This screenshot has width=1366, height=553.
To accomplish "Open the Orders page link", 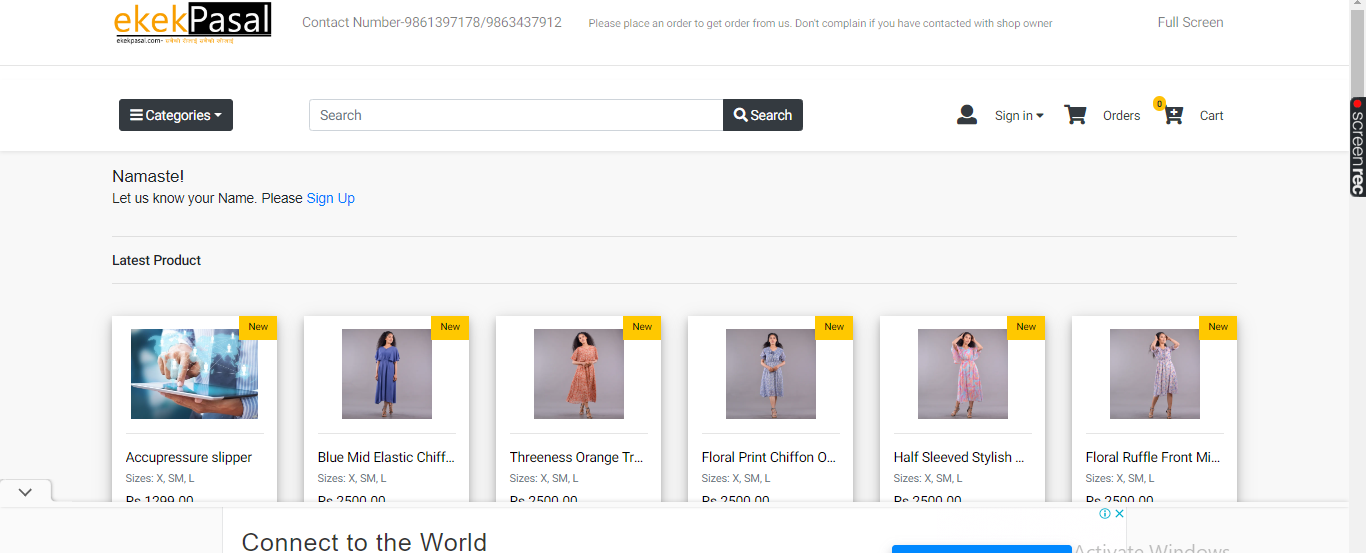I will [1121, 116].
